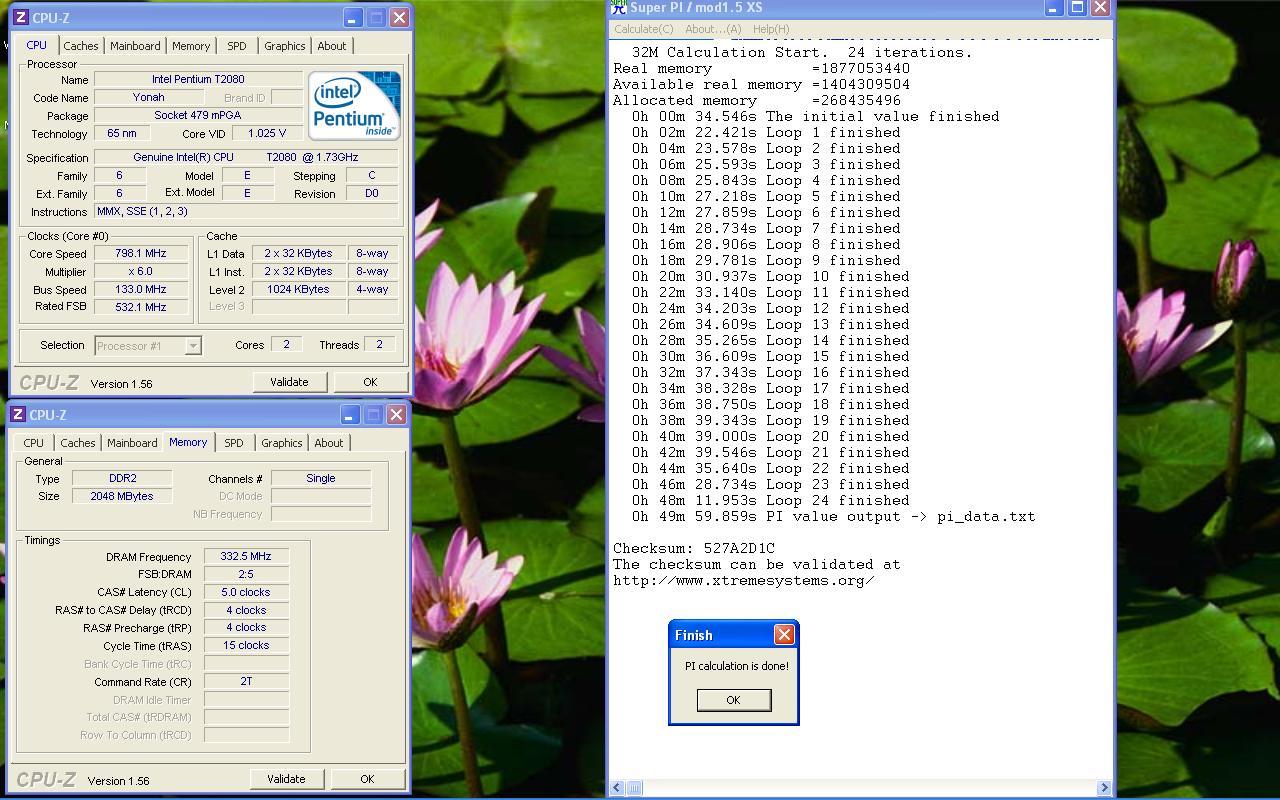Image resolution: width=1280 pixels, height=800 pixels.
Task: Maximize the Super PI window
Action: 1077,8
